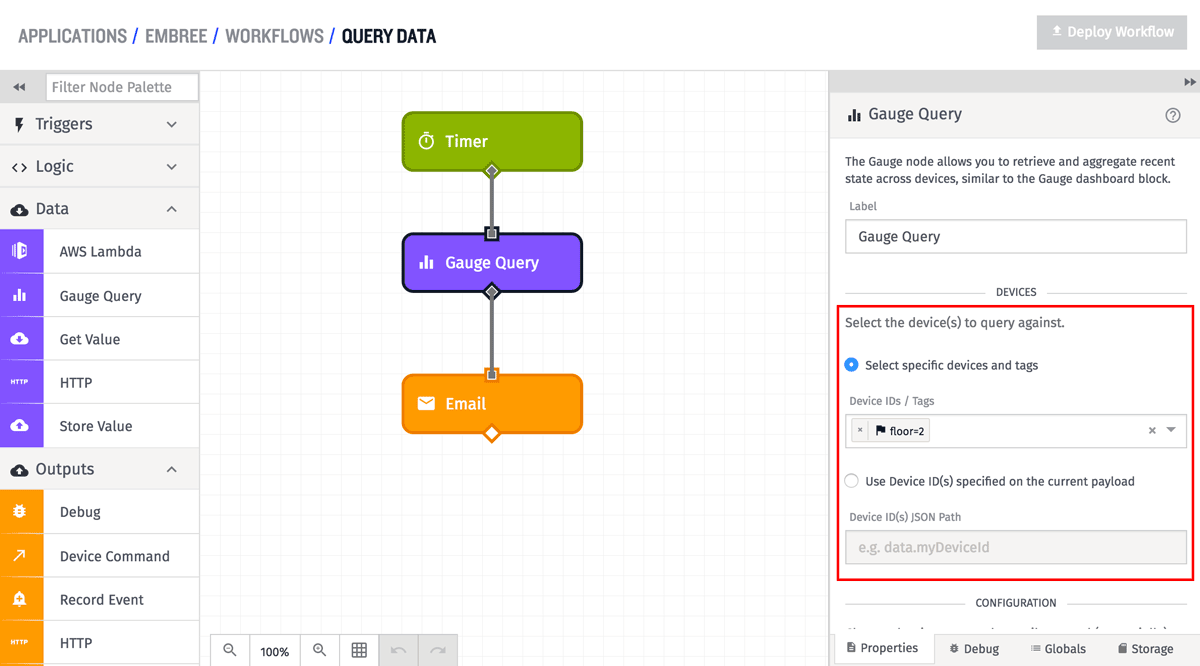Go to APPLICATIONS breadcrumb
The width and height of the screenshot is (1200, 666).
[x=73, y=36]
